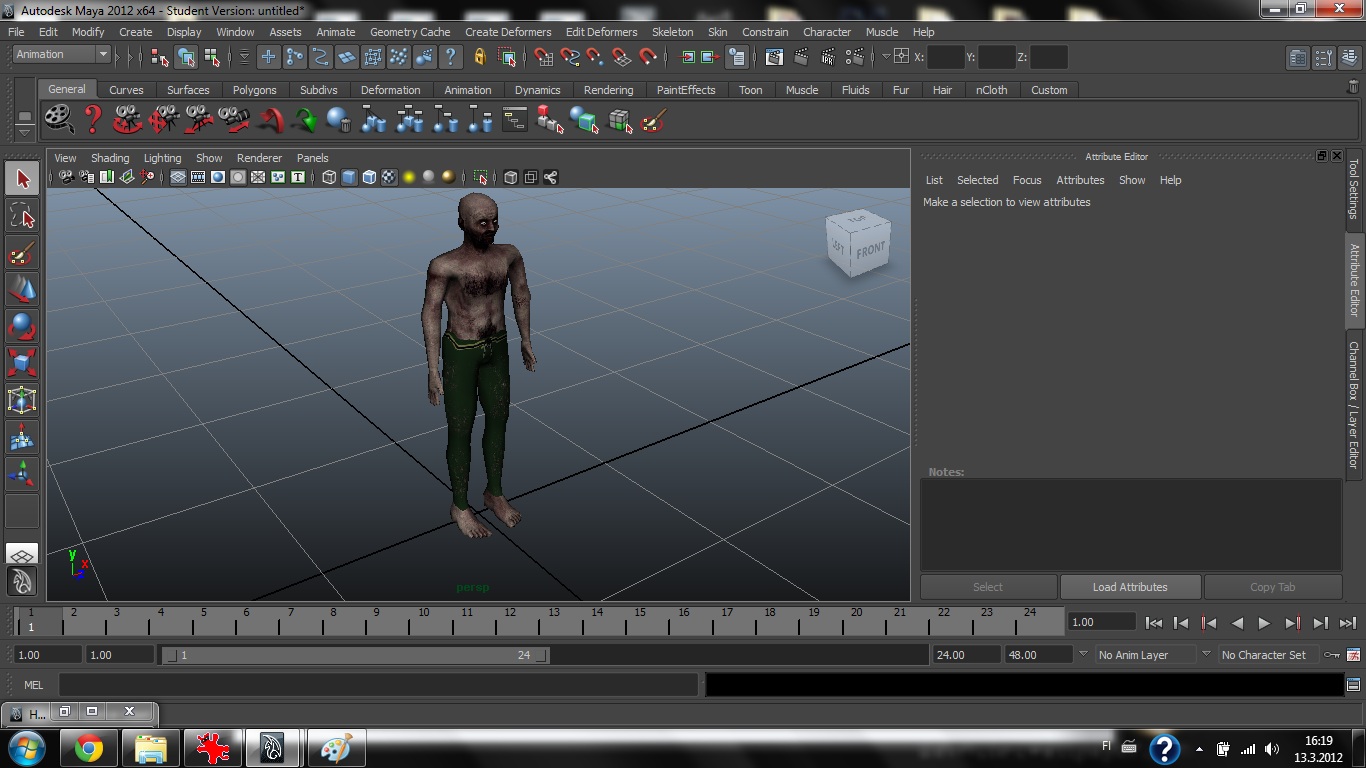1366x768 pixels.
Task: Click the trash can icon on the shelf
Action: 1353,88
